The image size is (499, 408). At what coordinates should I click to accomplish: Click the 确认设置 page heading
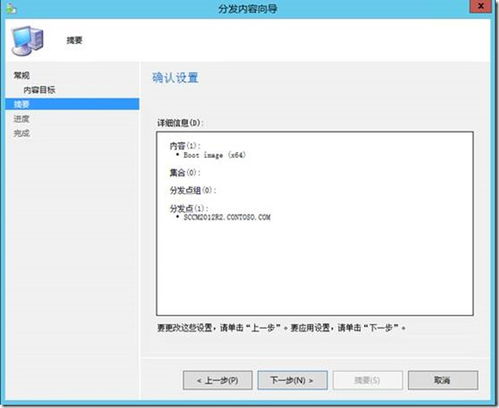(175, 78)
